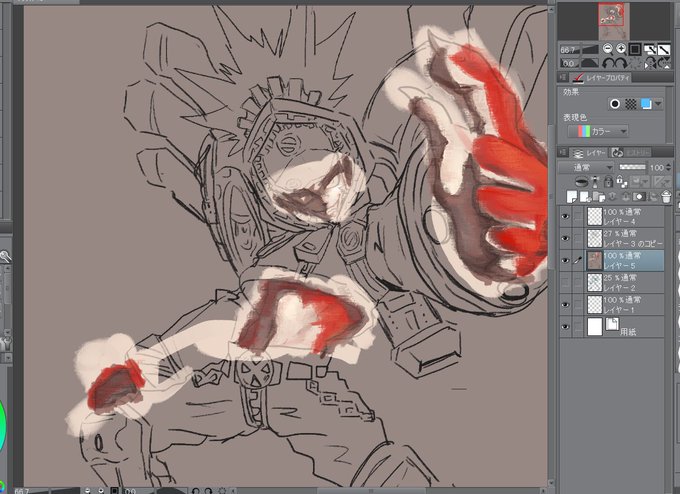The width and height of the screenshot is (680, 494).
Task: Toggle edit target box of レイヤー 1
Action: (x=578, y=304)
